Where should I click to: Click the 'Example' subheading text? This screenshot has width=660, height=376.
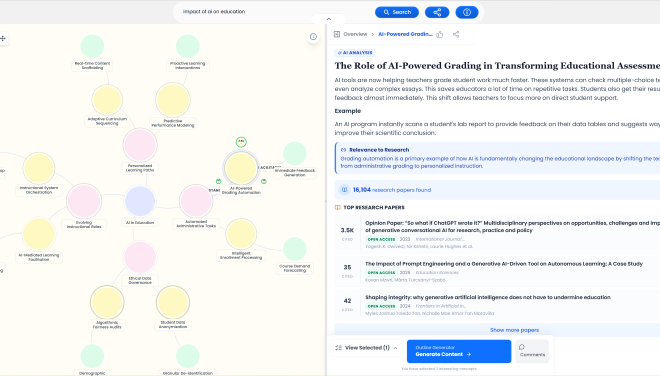(348, 111)
